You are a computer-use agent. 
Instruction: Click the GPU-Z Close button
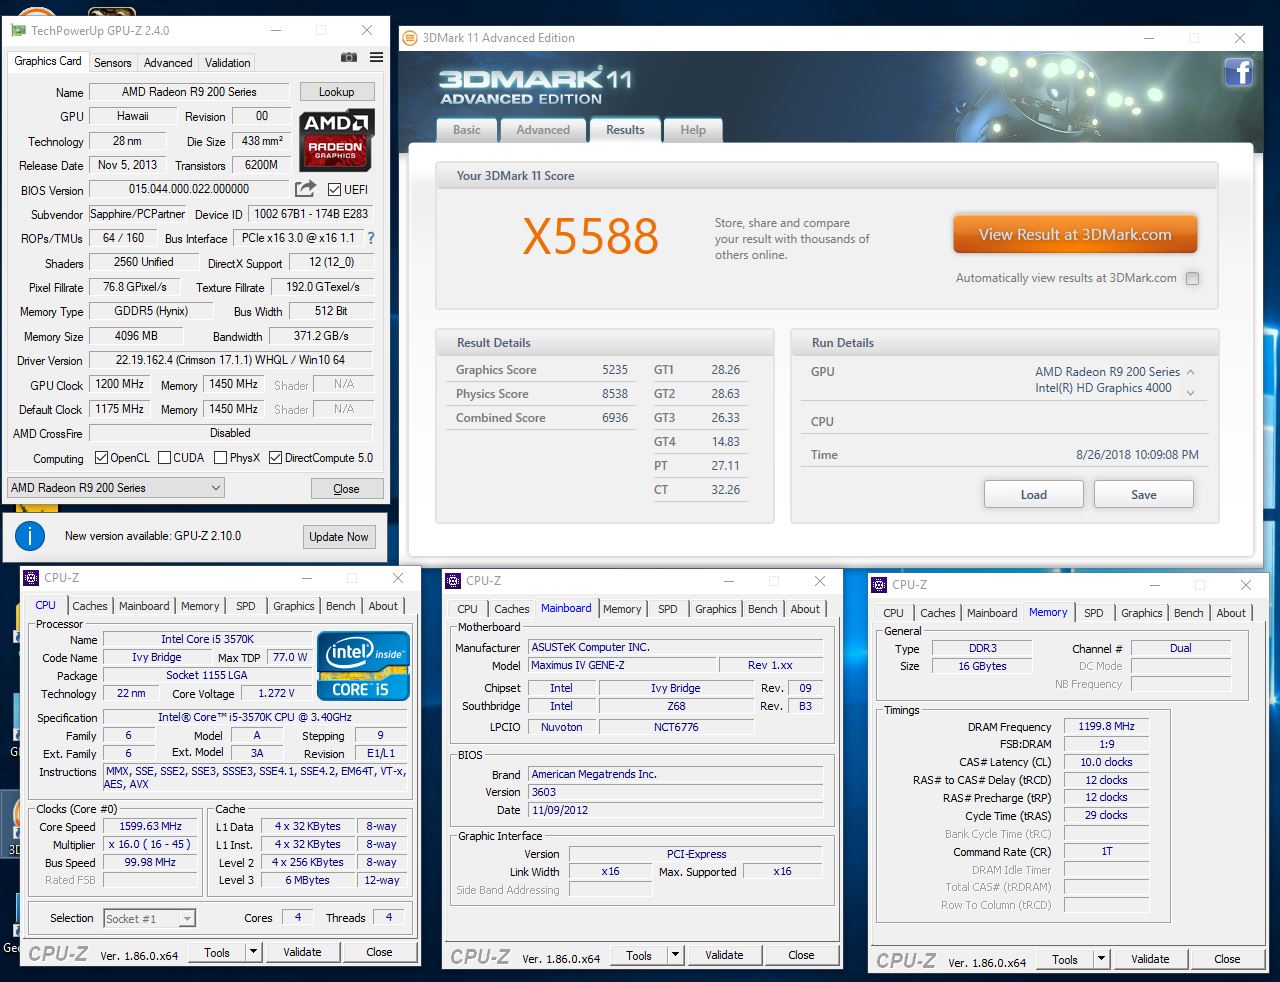346,489
